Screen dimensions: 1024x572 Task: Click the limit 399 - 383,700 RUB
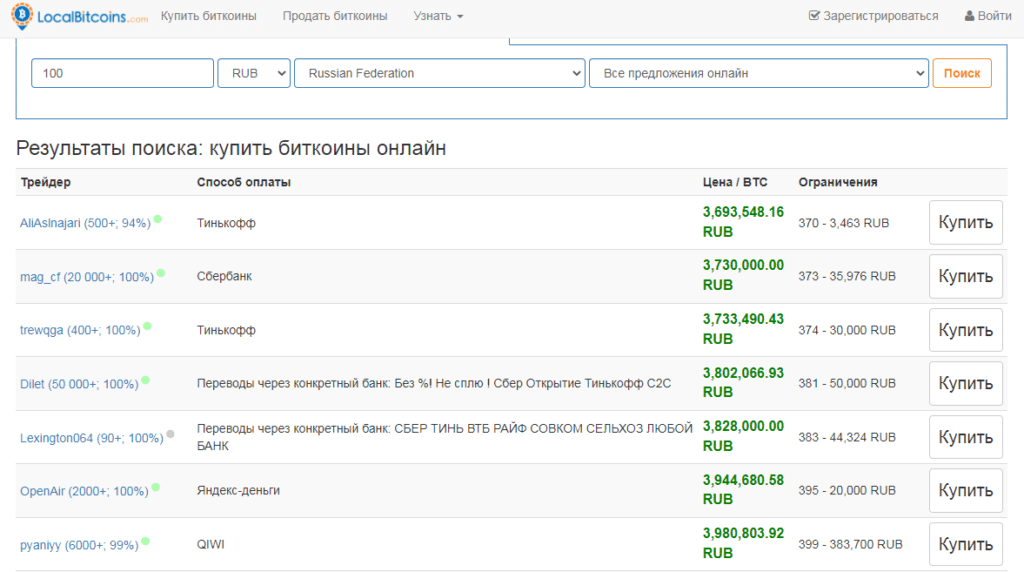click(x=850, y=545)
